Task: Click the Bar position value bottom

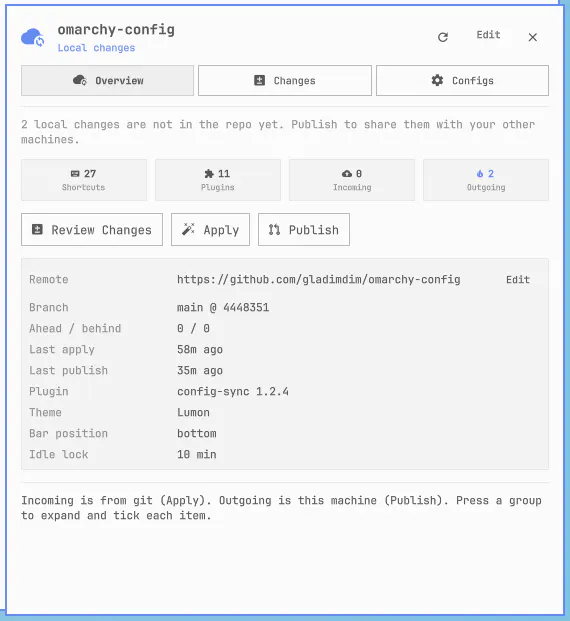Action: [x=196, y=434]
